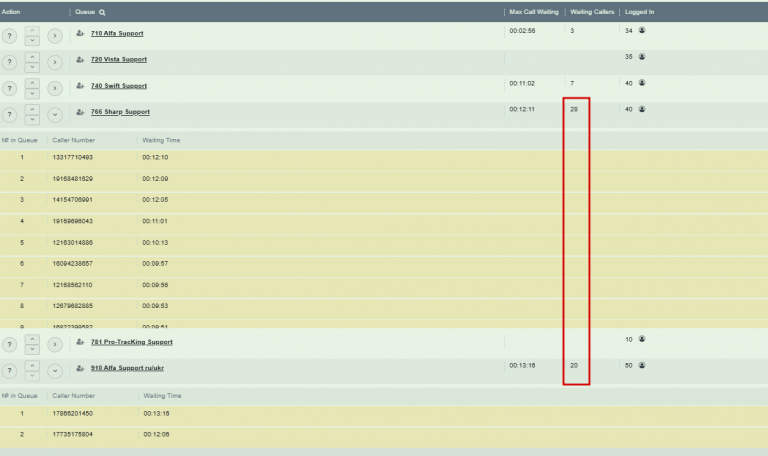Click max call waiting 00:12:11

[522, 109]
